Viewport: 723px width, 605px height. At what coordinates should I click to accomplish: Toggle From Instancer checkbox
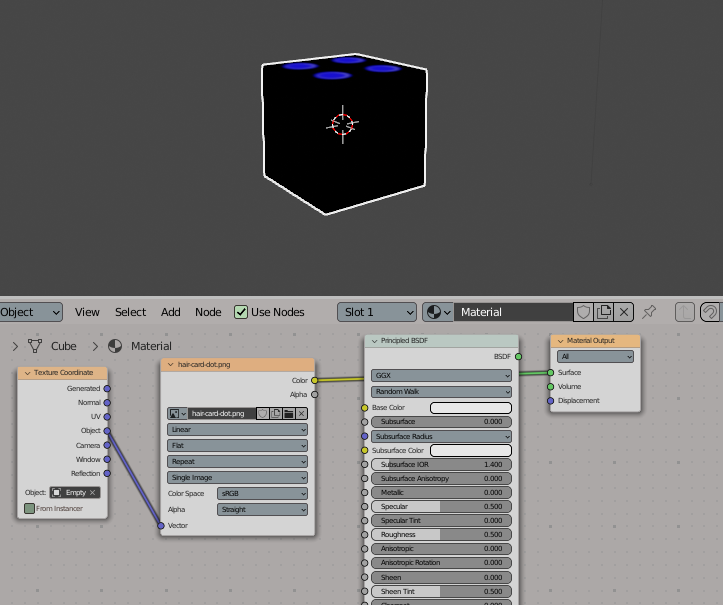30,508
